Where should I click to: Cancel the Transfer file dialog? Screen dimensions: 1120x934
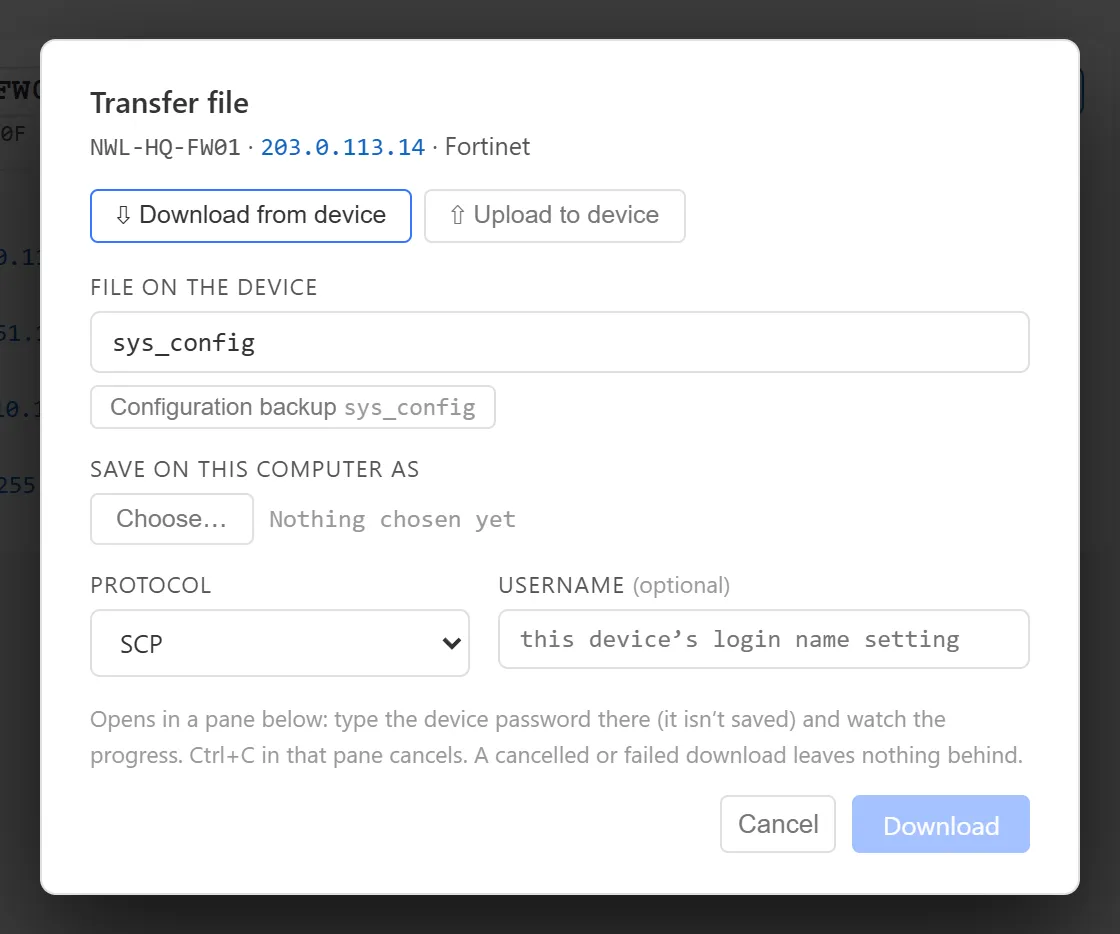[x=778, y=824]
